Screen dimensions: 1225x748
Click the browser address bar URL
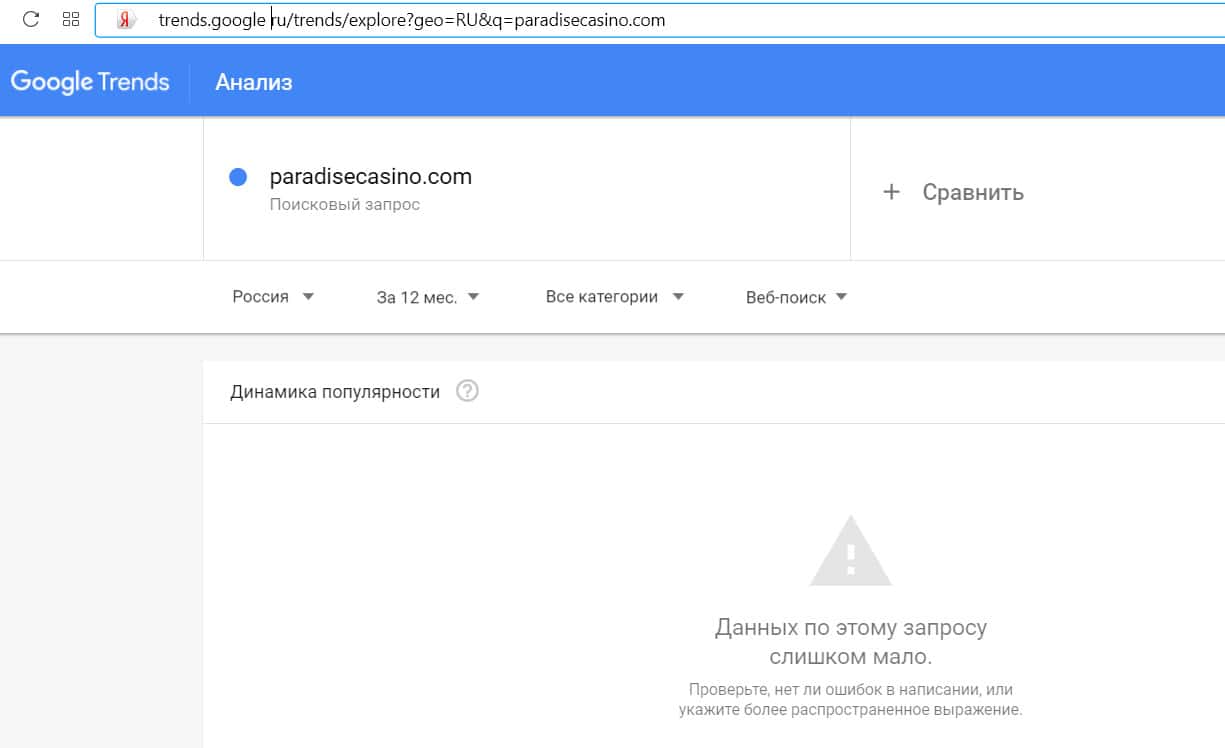[411, 20]
